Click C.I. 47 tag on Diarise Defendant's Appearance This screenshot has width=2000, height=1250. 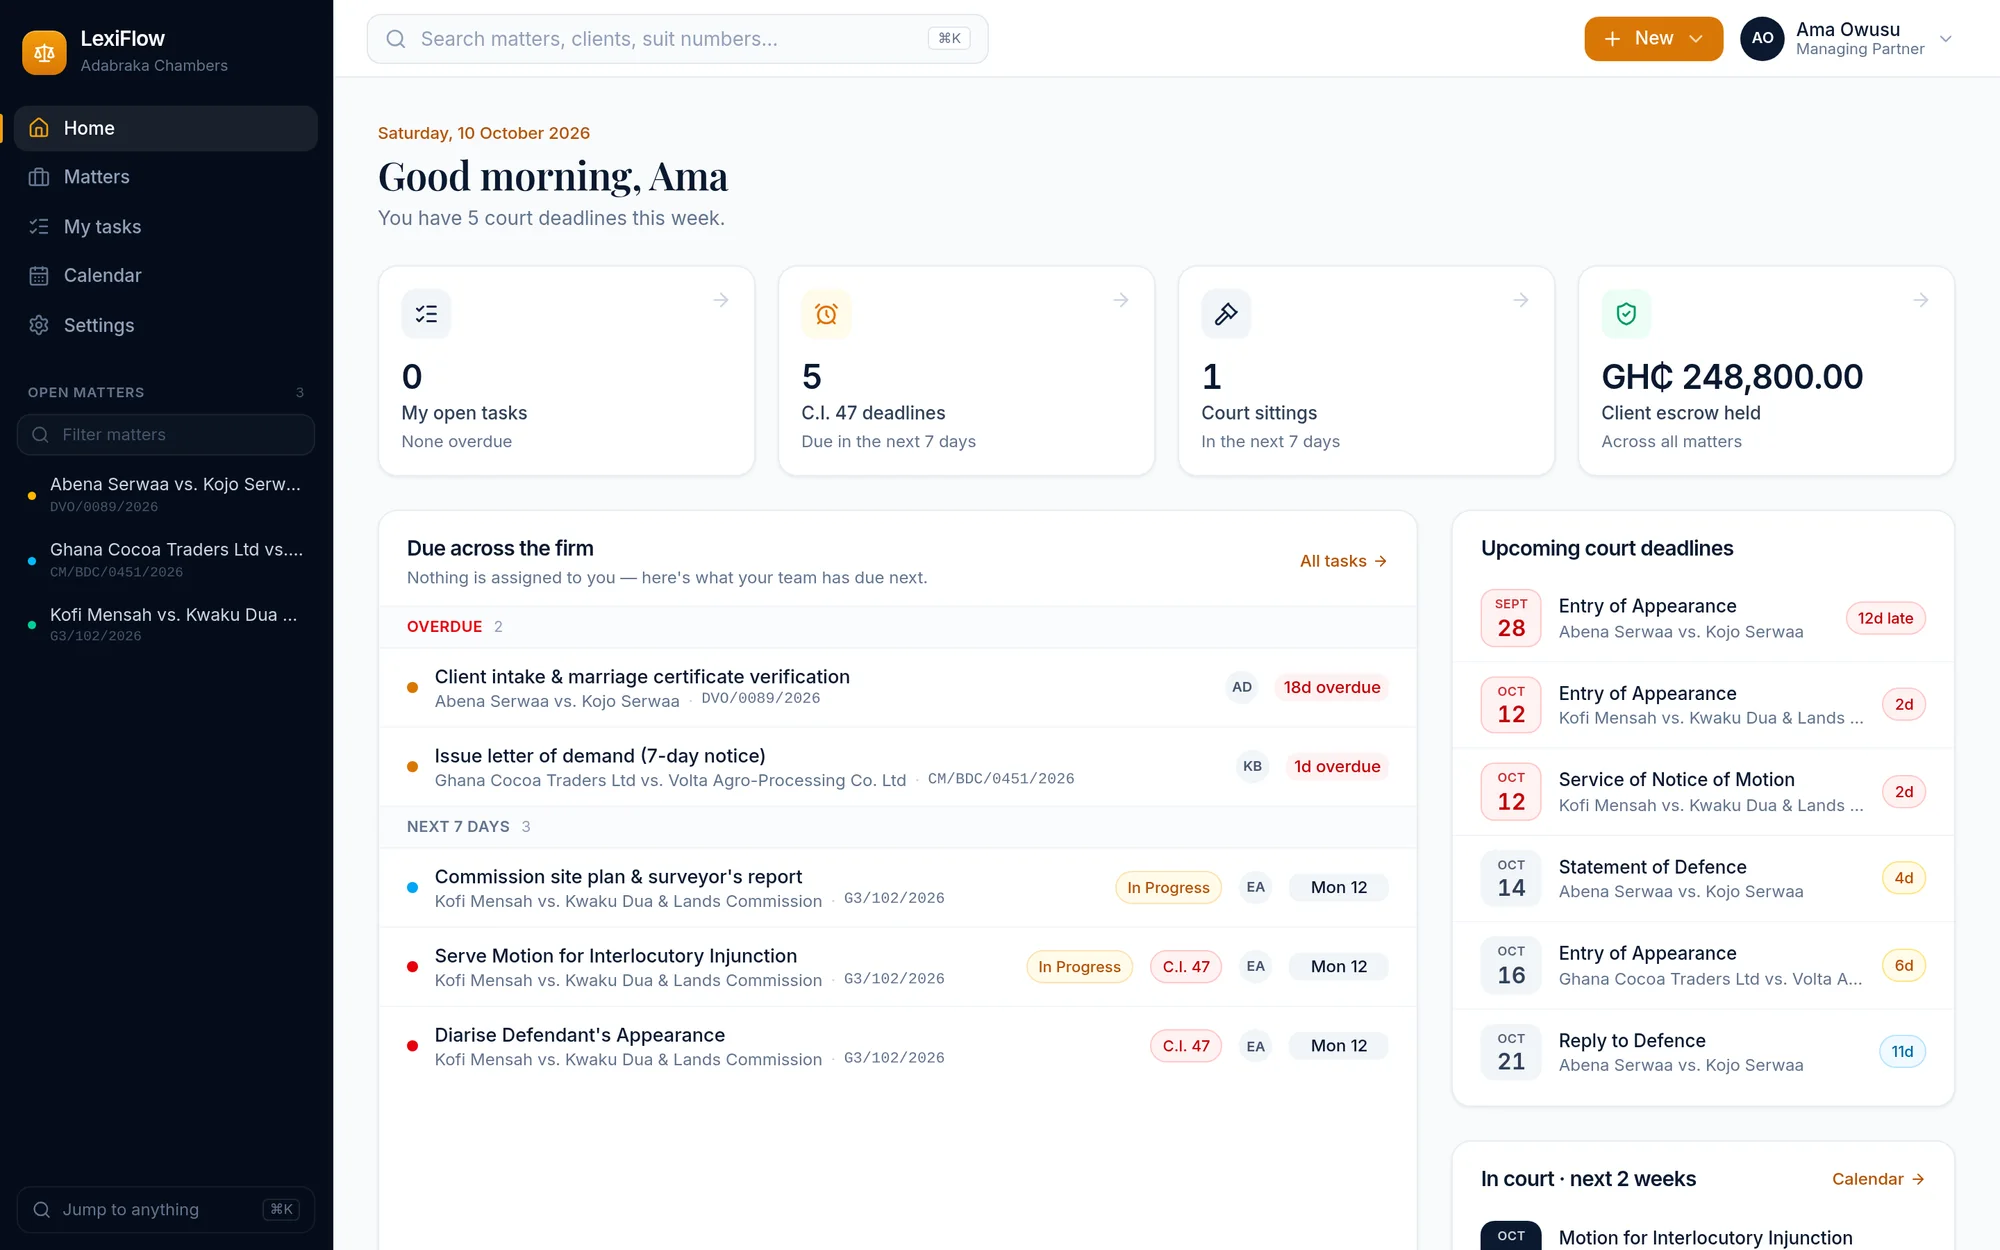point(1186,1046)
